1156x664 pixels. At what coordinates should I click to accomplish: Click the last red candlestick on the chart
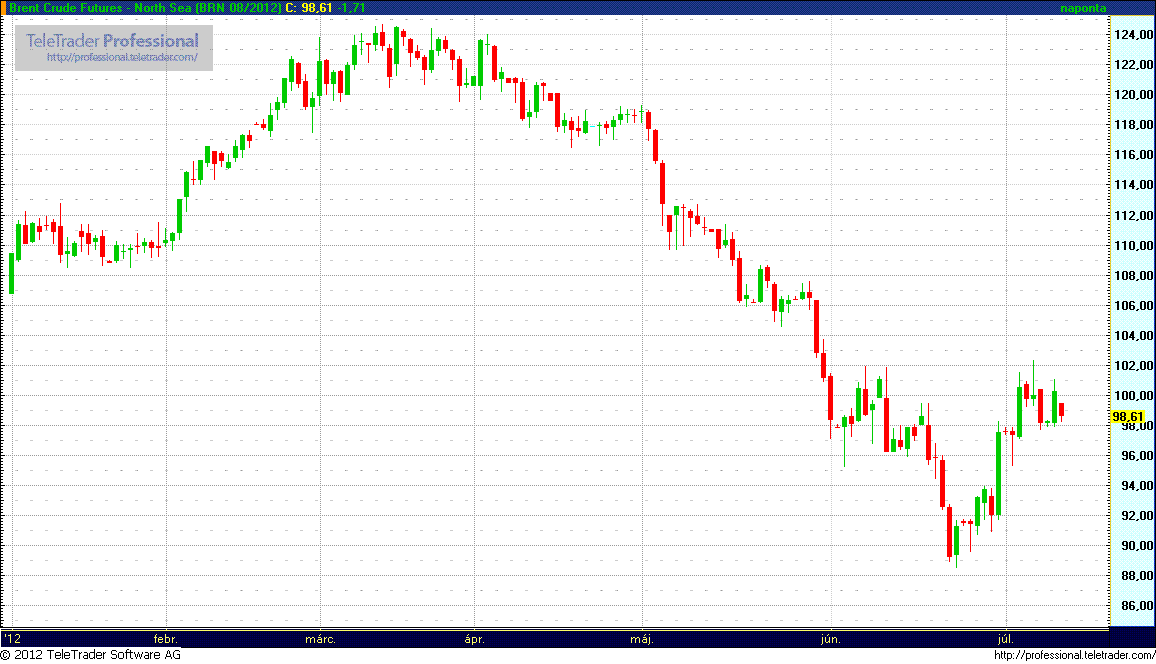pyautogui.click(x=1062, y=411)
